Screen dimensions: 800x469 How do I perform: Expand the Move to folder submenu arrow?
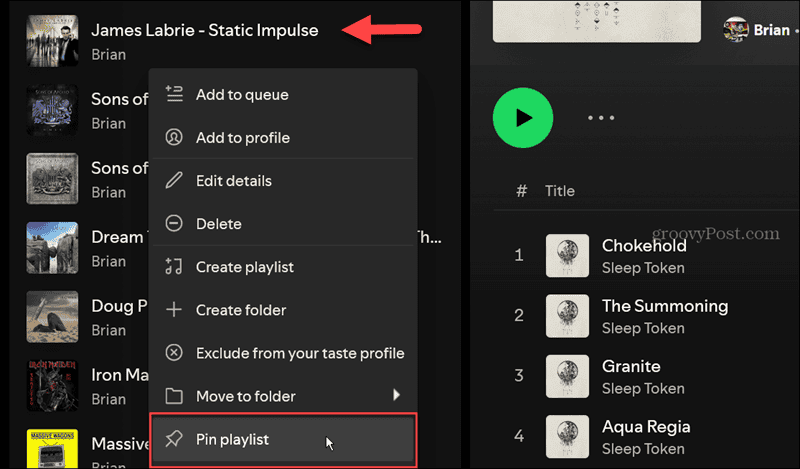396,394
